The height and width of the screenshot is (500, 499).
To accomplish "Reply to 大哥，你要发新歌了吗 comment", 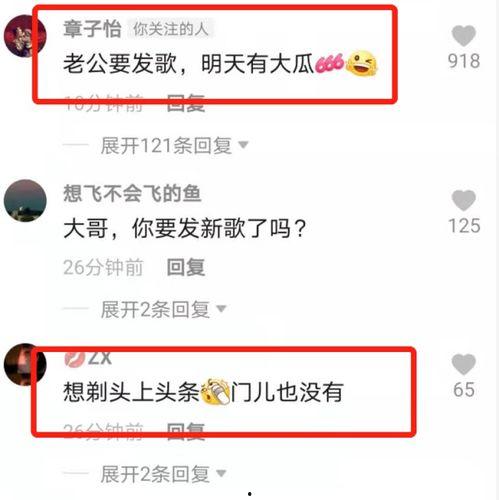I will (x=186, y=267).
